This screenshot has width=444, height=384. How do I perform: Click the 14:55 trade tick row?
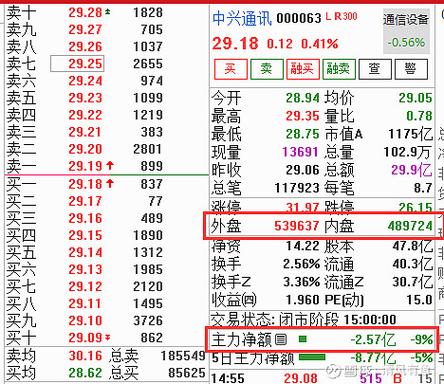pos(322,378)
